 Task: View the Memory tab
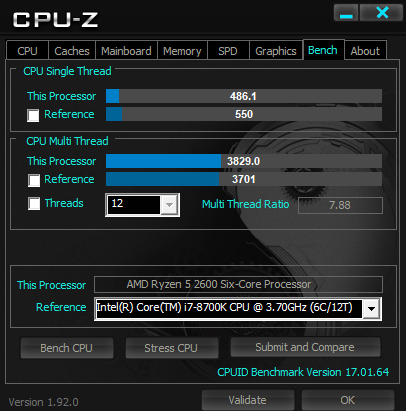(x=182, y=51)
